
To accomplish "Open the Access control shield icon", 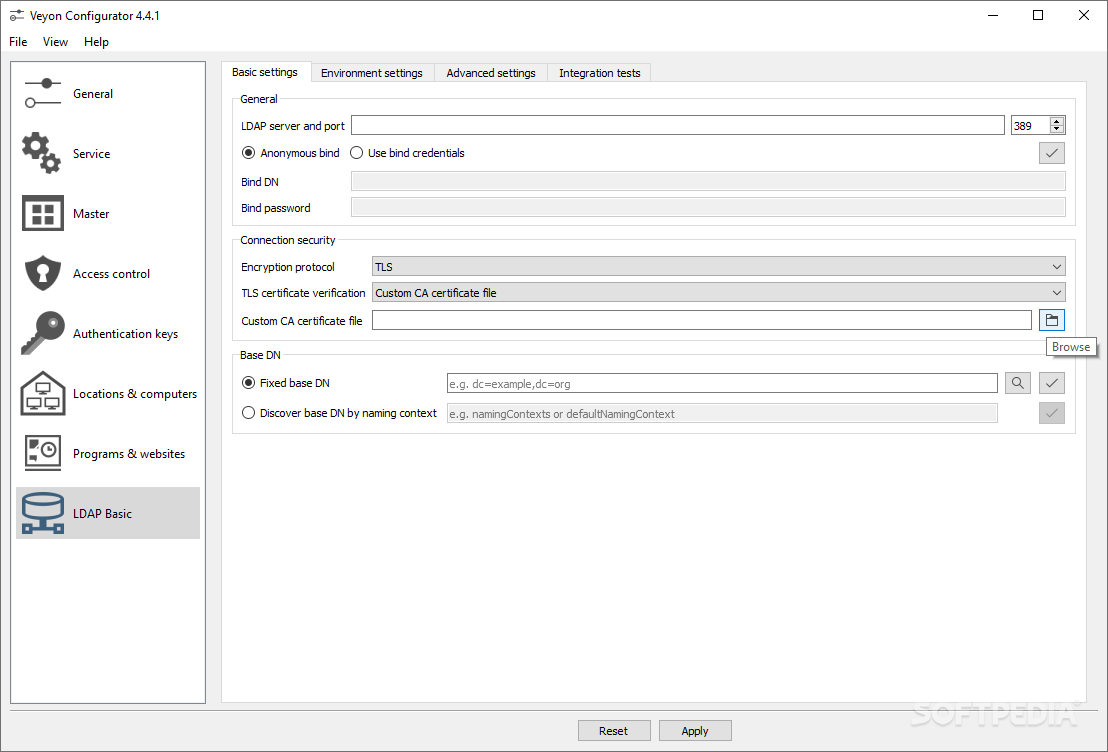I will [42, 274].
